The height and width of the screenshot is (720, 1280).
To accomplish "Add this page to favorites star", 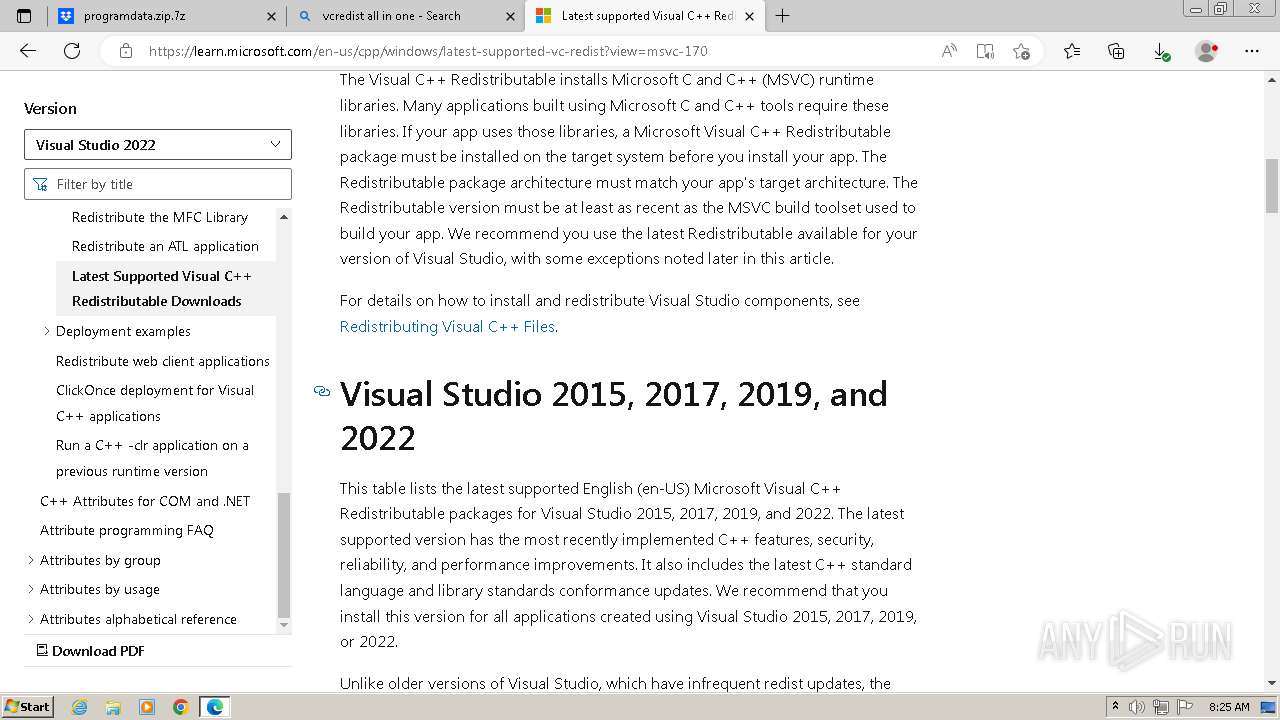I will click(1021, 51).
